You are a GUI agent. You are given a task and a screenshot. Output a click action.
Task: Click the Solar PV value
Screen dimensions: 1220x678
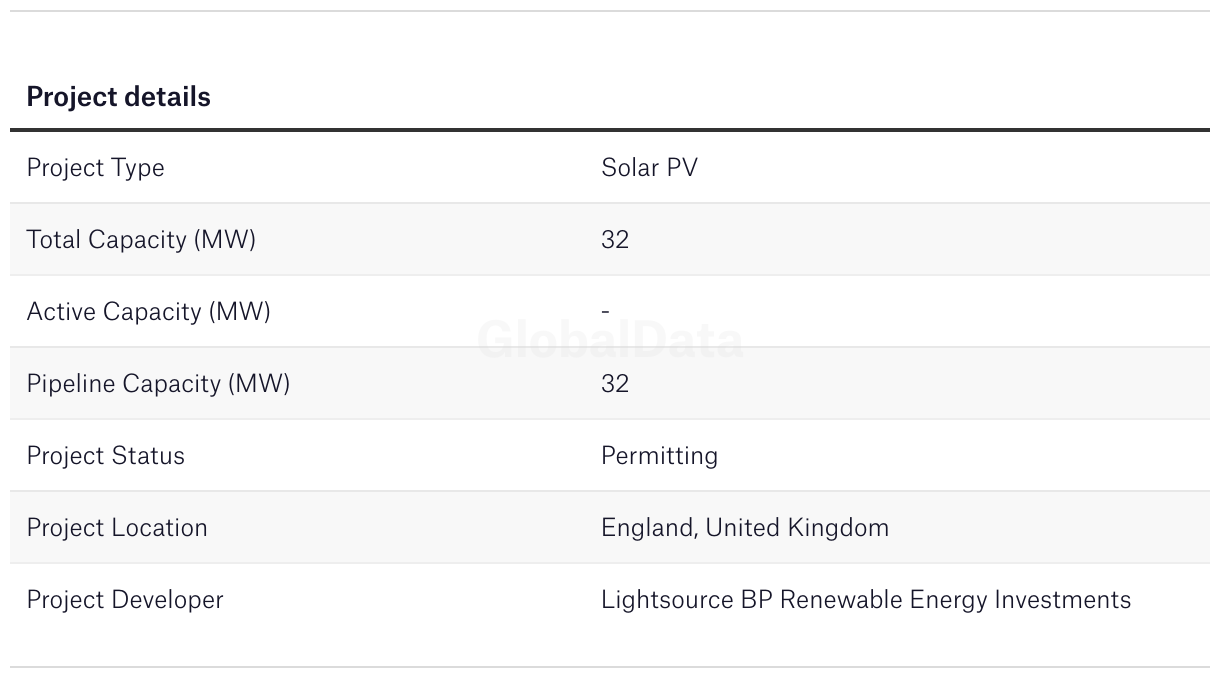pos(649,168)
